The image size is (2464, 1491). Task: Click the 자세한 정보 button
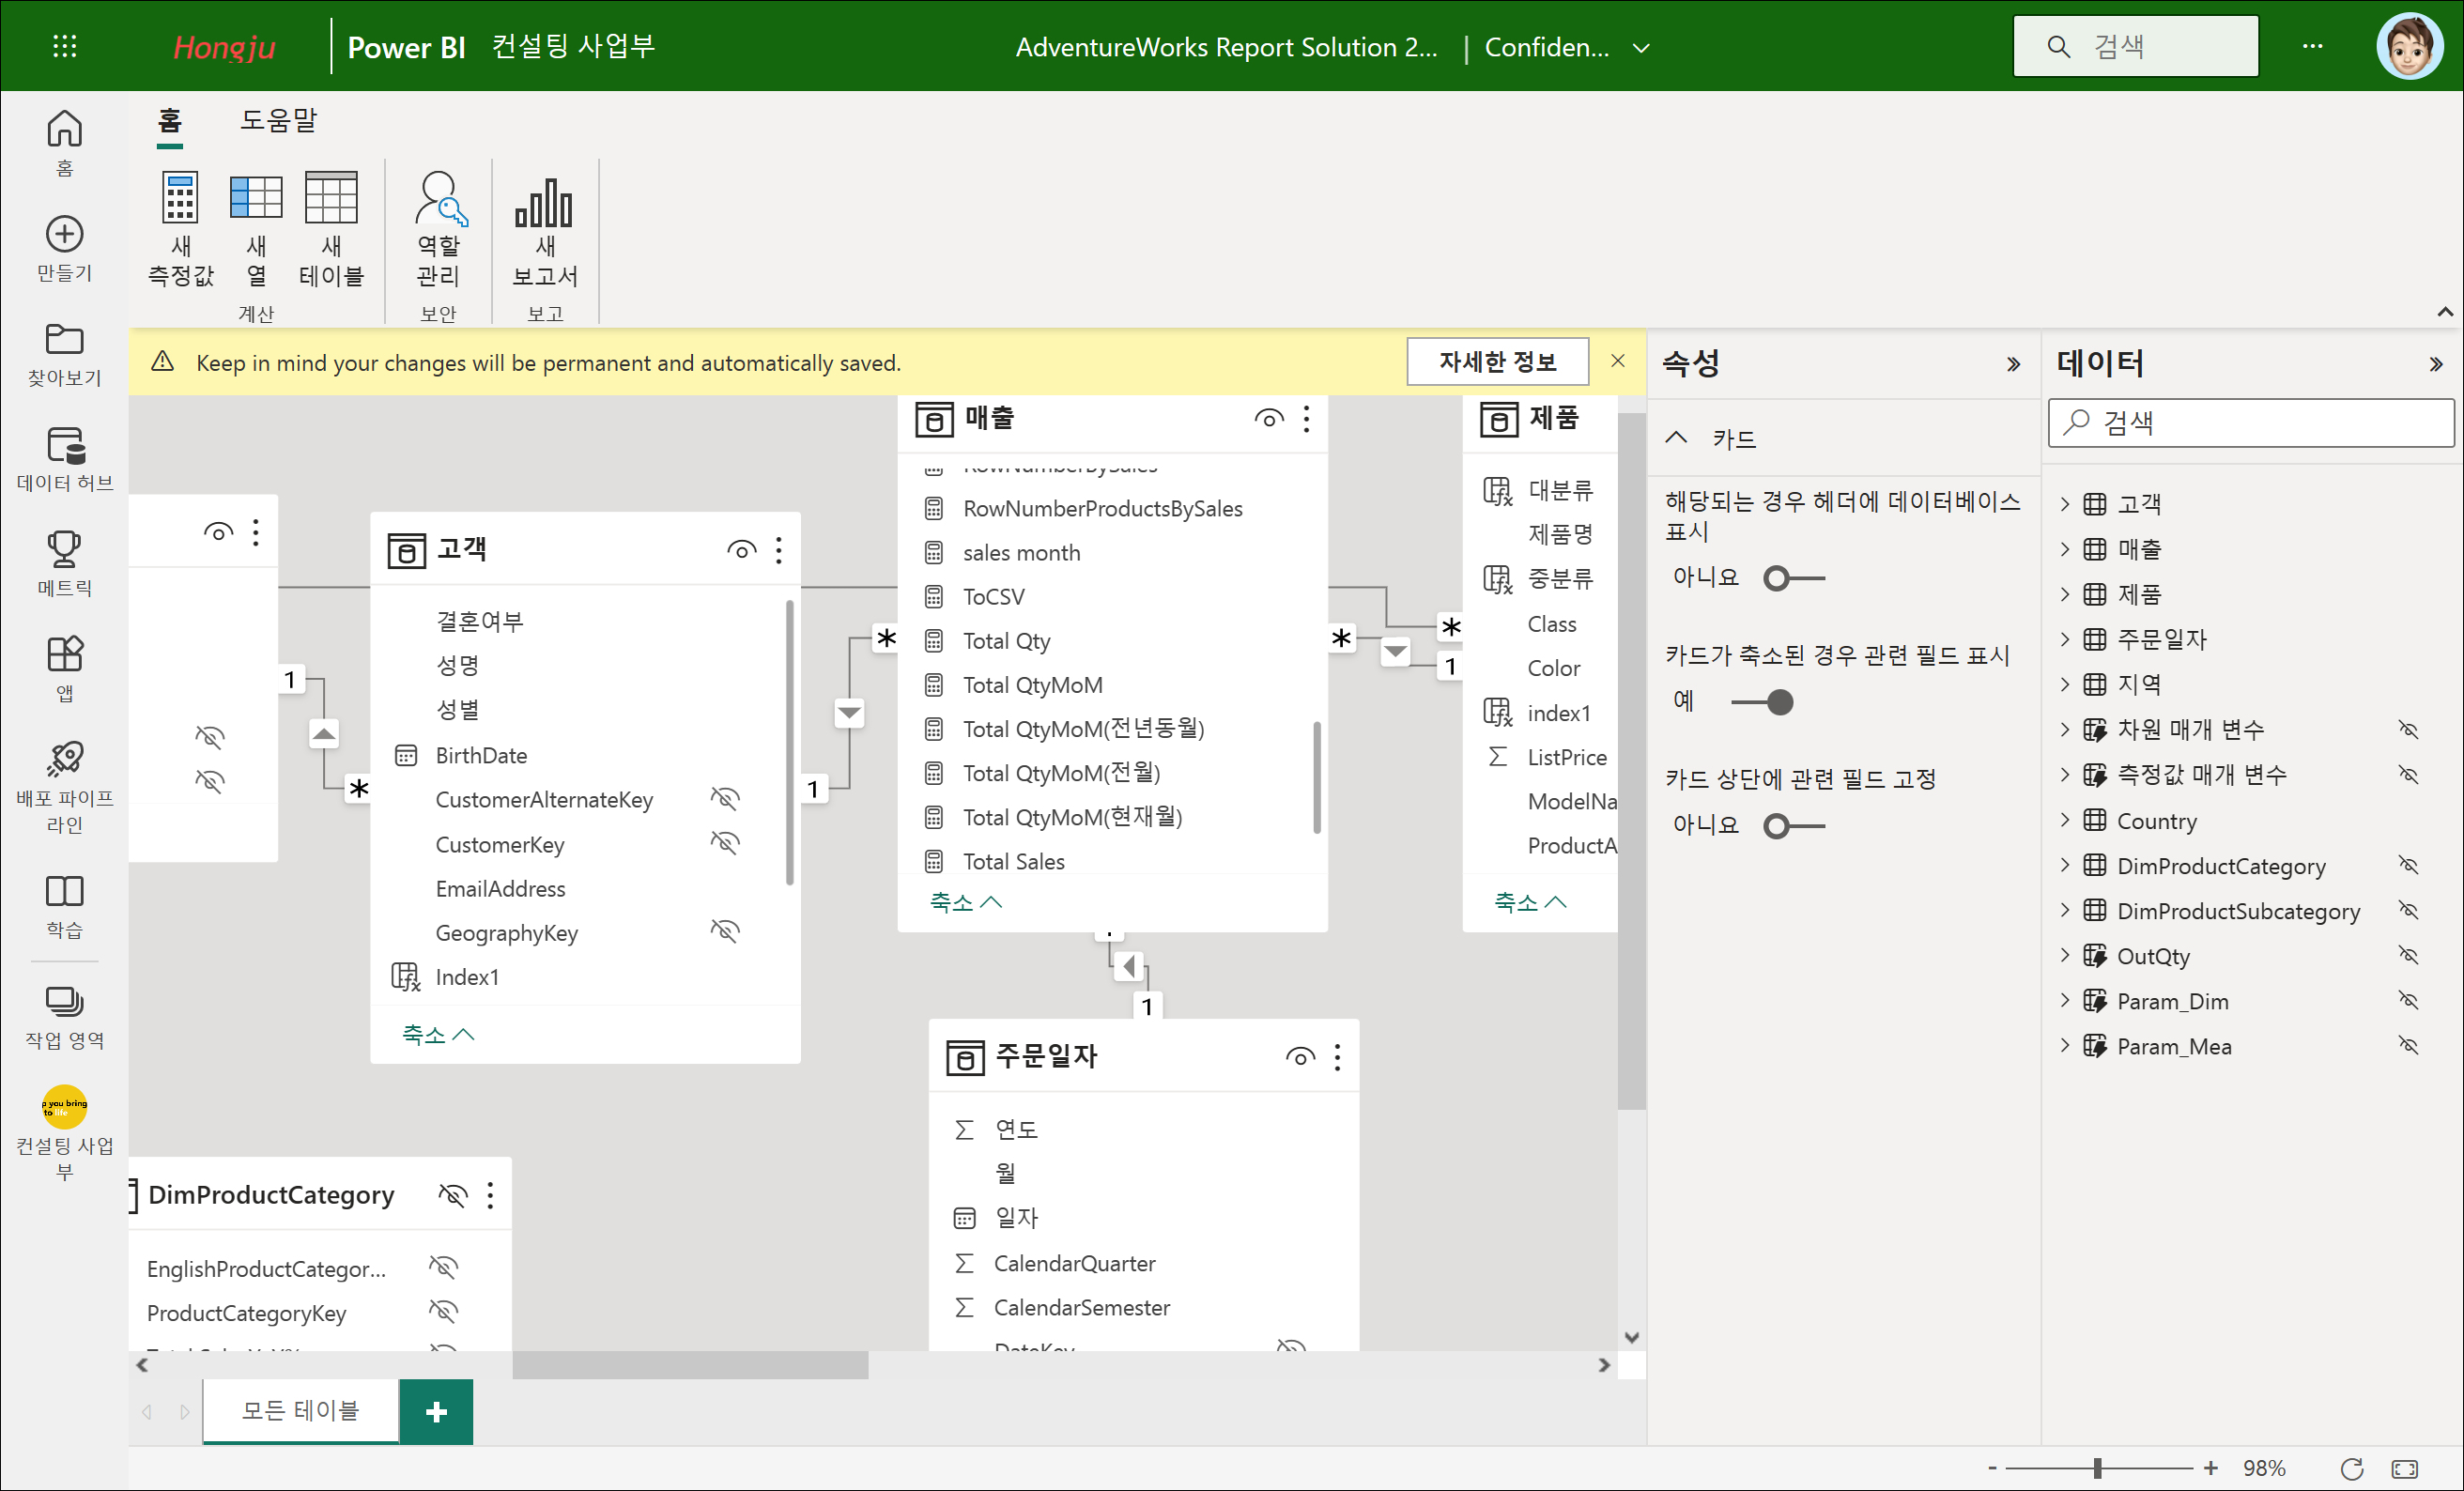pos(1497,362)
